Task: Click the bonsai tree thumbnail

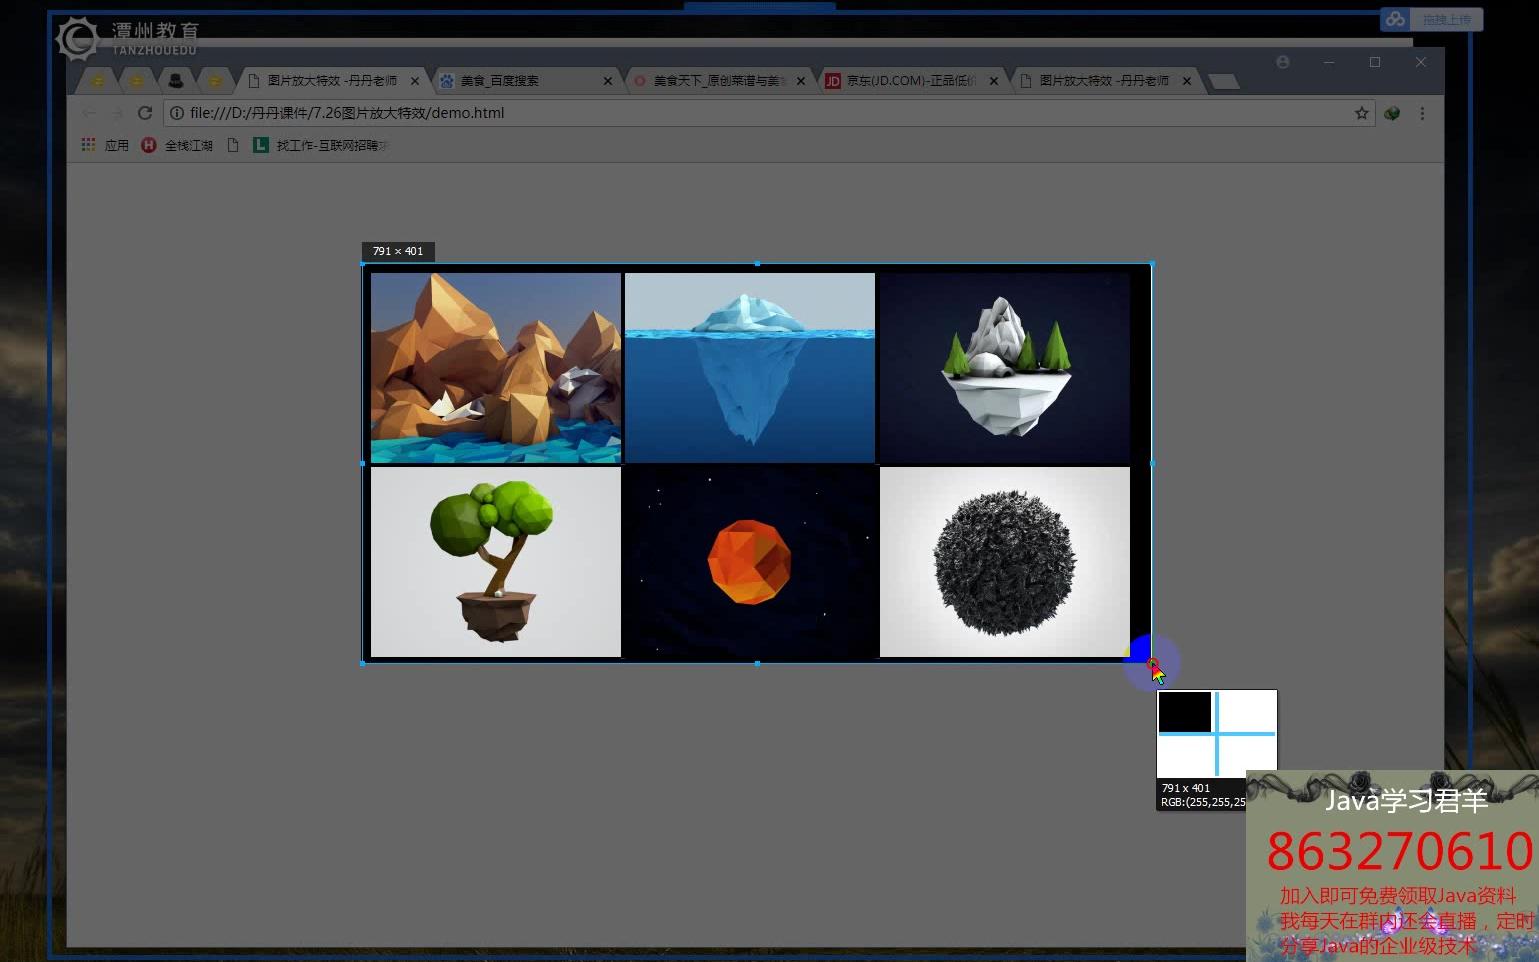Action: (x=496, y=562)
